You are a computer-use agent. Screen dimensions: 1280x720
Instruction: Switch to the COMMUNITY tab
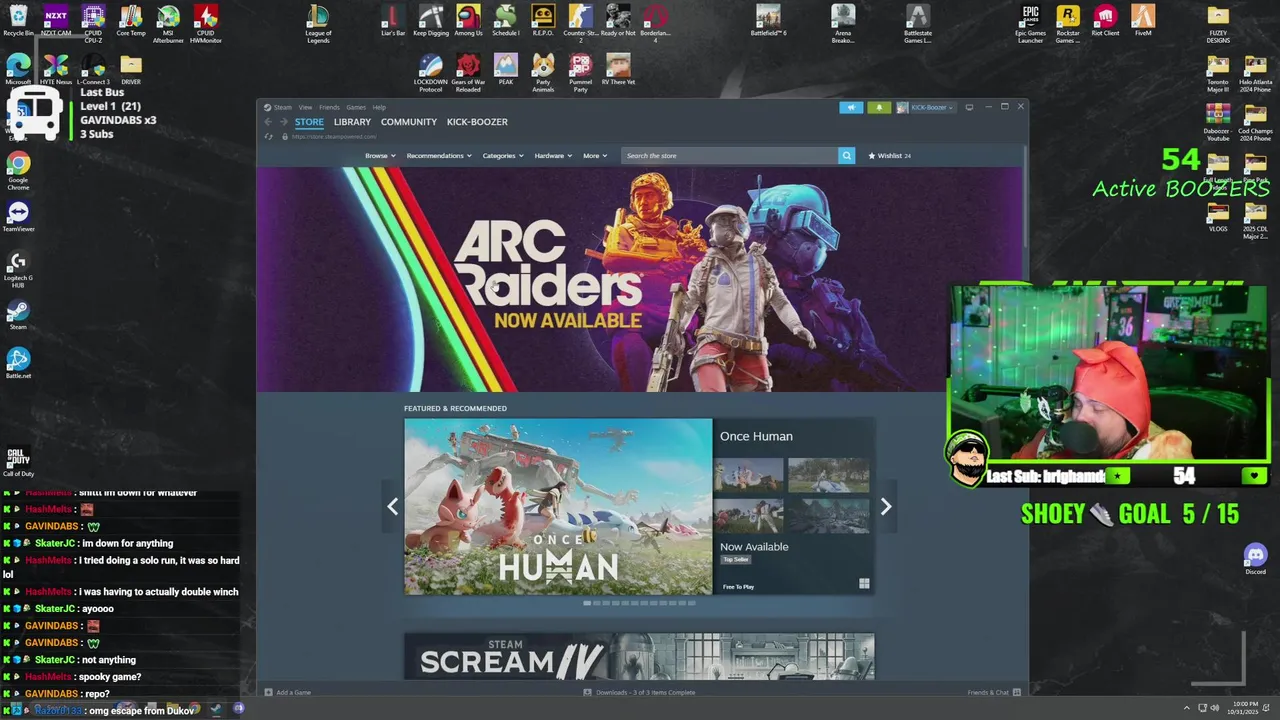[x=409, y=122]
